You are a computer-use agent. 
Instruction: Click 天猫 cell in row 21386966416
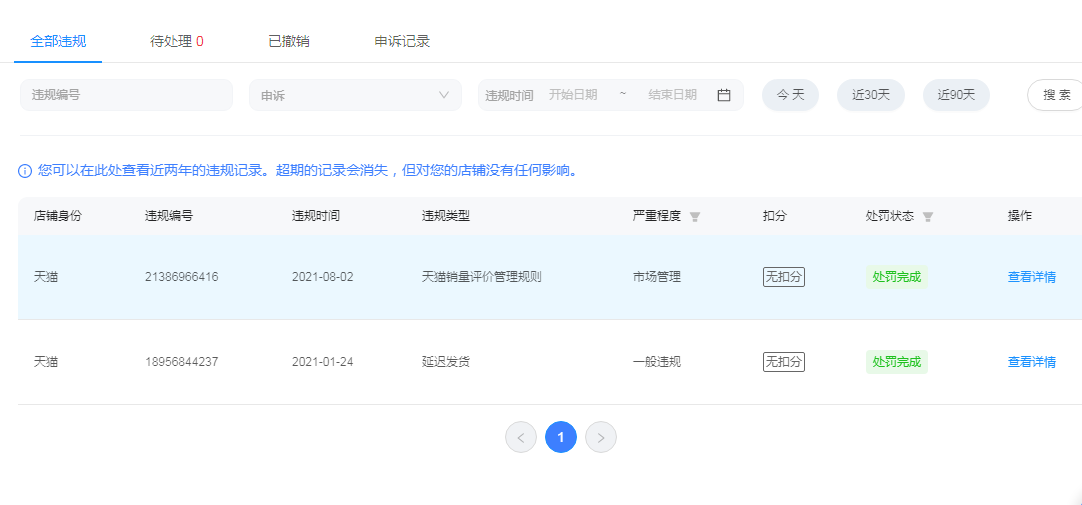(x=46, y=277)
